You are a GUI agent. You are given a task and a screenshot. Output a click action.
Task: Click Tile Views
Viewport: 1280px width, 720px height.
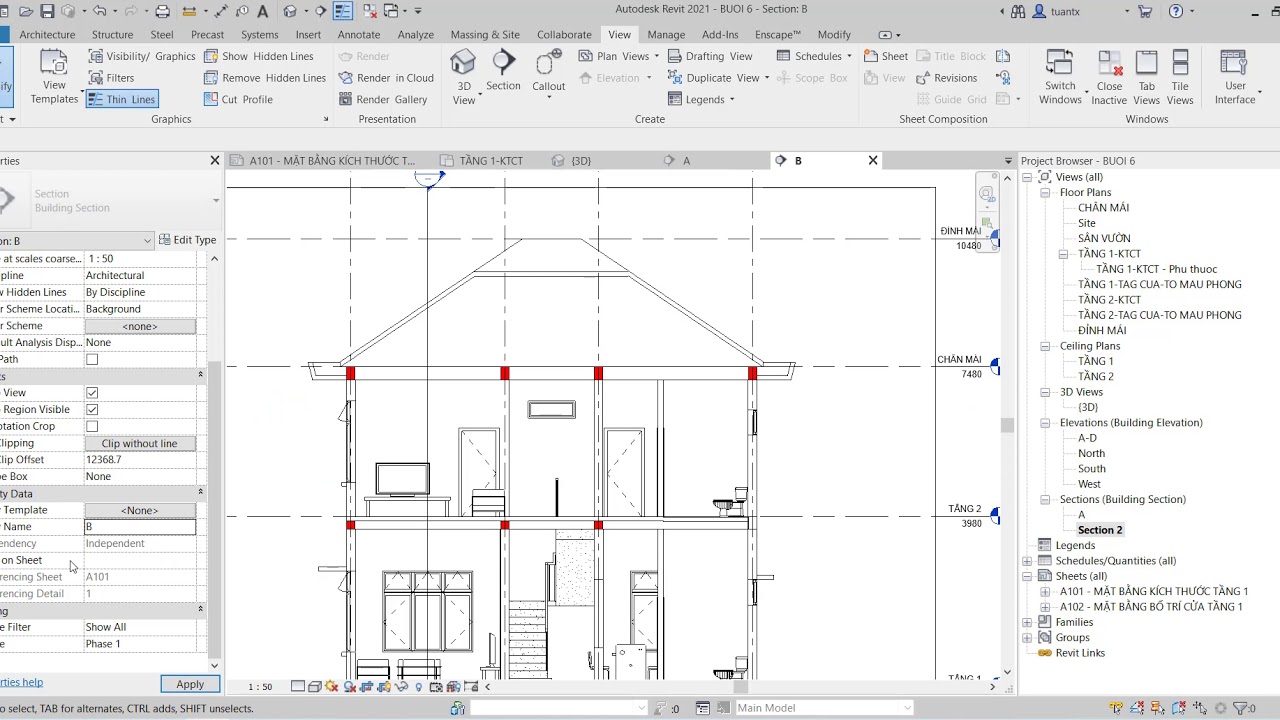[1180, 77]
